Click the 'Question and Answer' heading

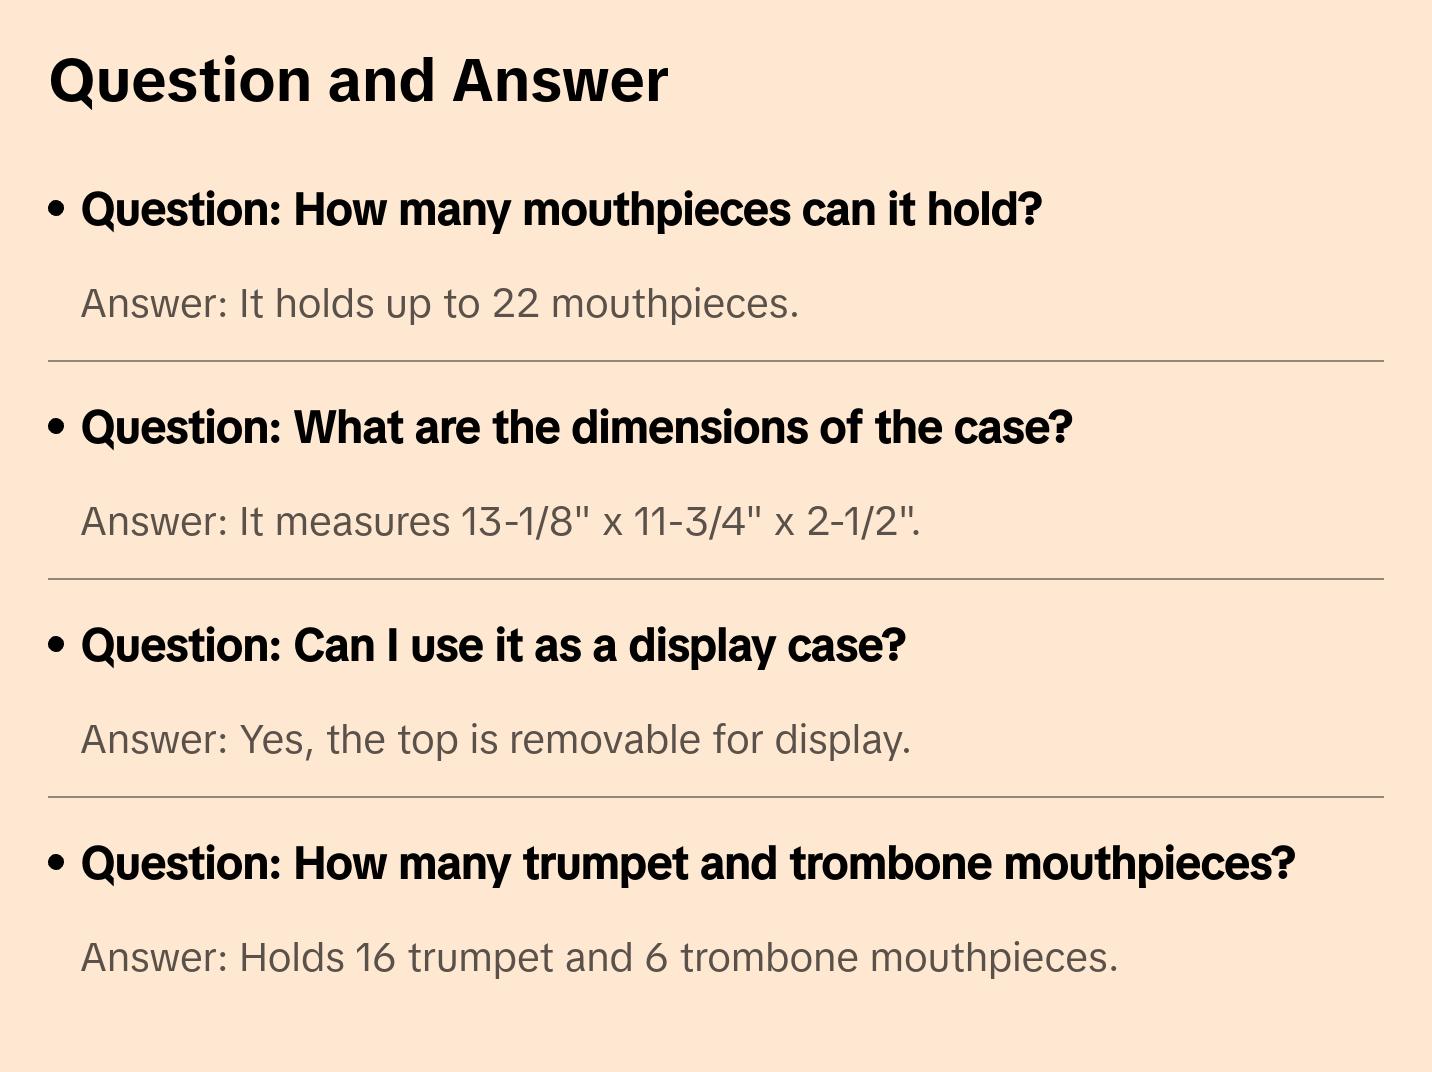(x=358, y=81)
